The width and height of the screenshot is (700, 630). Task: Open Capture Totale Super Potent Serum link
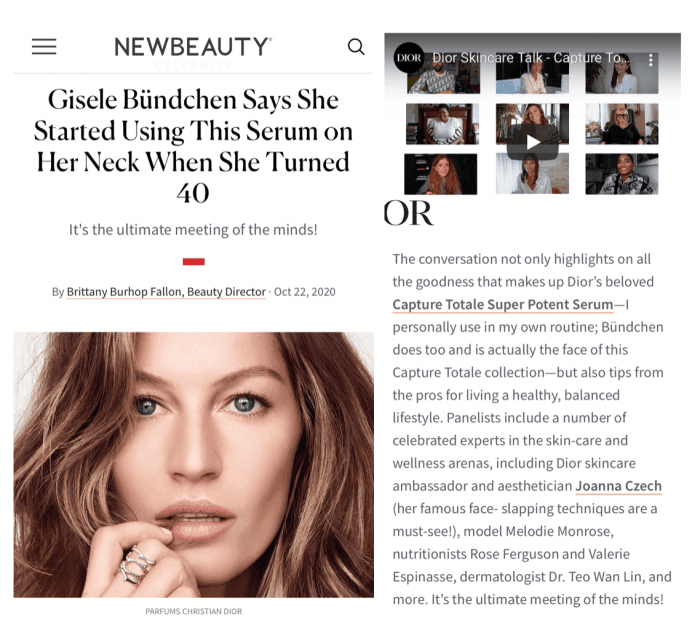click(503, 305)
